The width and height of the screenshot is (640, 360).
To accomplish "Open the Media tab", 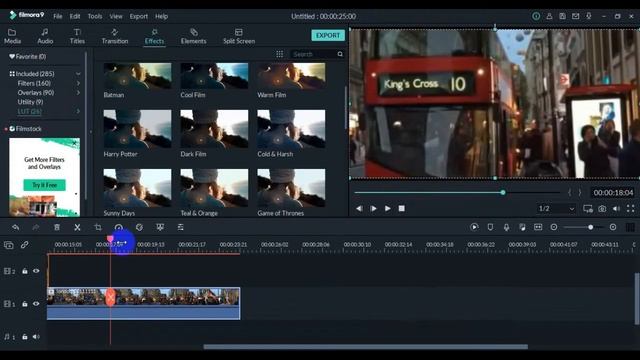I will [x=12, y=36].
